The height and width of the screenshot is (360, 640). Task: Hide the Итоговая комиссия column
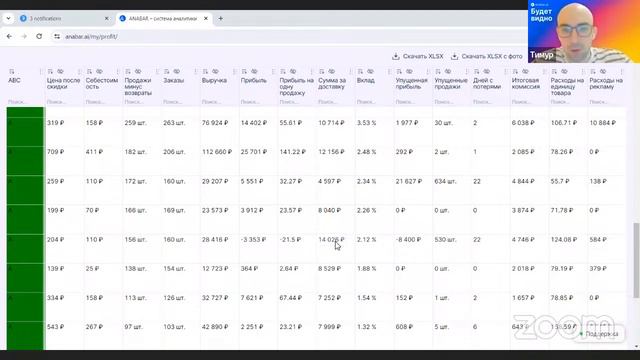point(525,72)
